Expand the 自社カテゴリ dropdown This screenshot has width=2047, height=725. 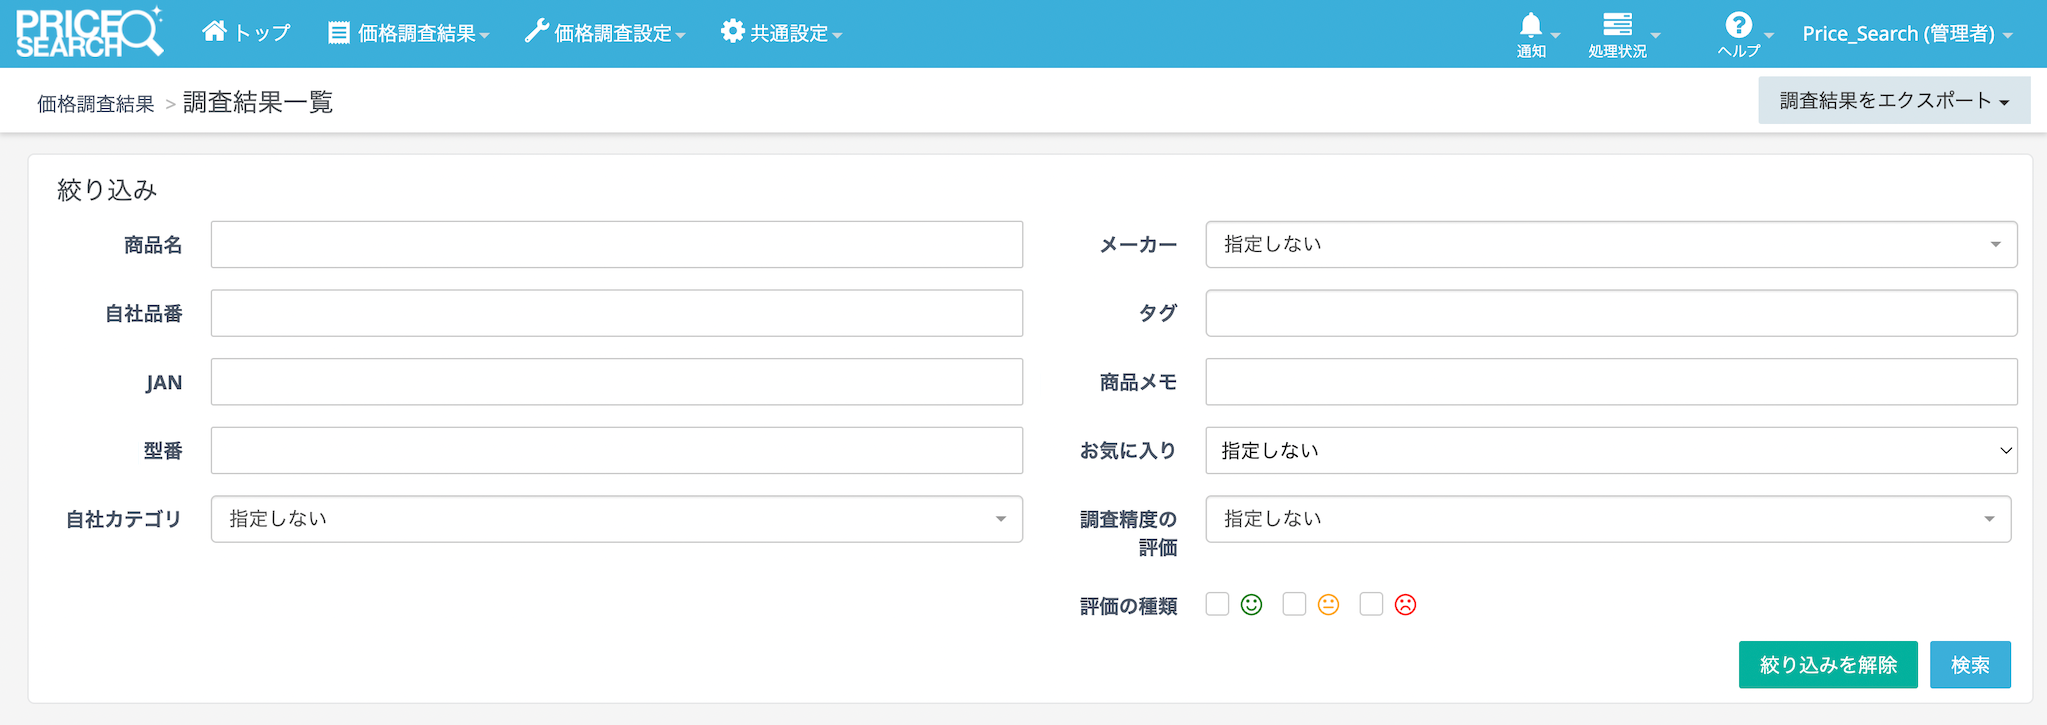[x=616, y=519]
